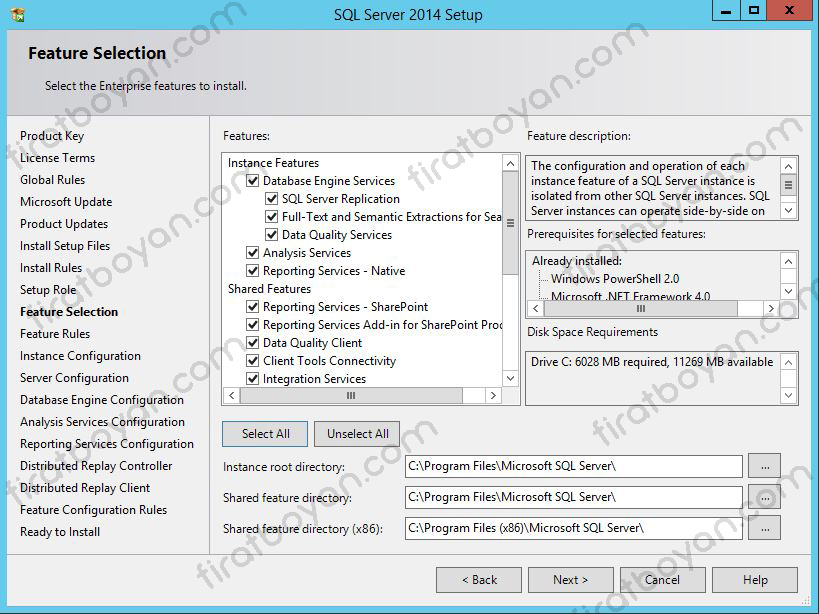This screenshot has width=819, height=614.
Task: Minimize the setup window
Action: (x=726, y=10)
